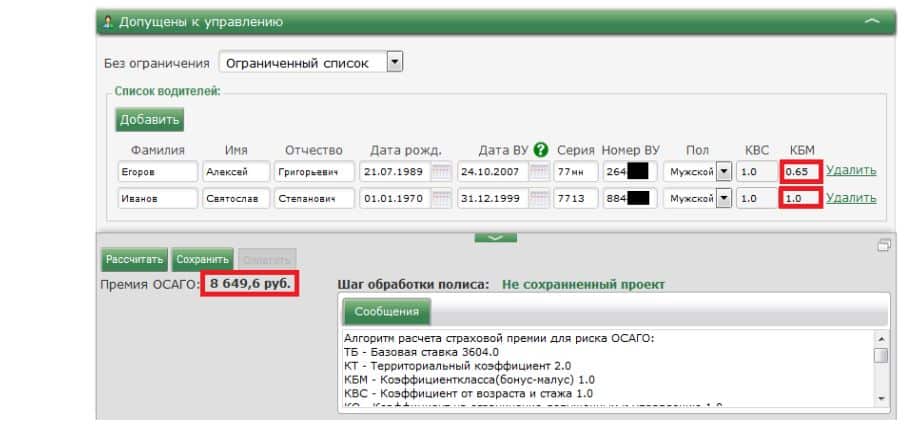
Task: Click the Рассчитать button
Action: (x=135, y=260)
